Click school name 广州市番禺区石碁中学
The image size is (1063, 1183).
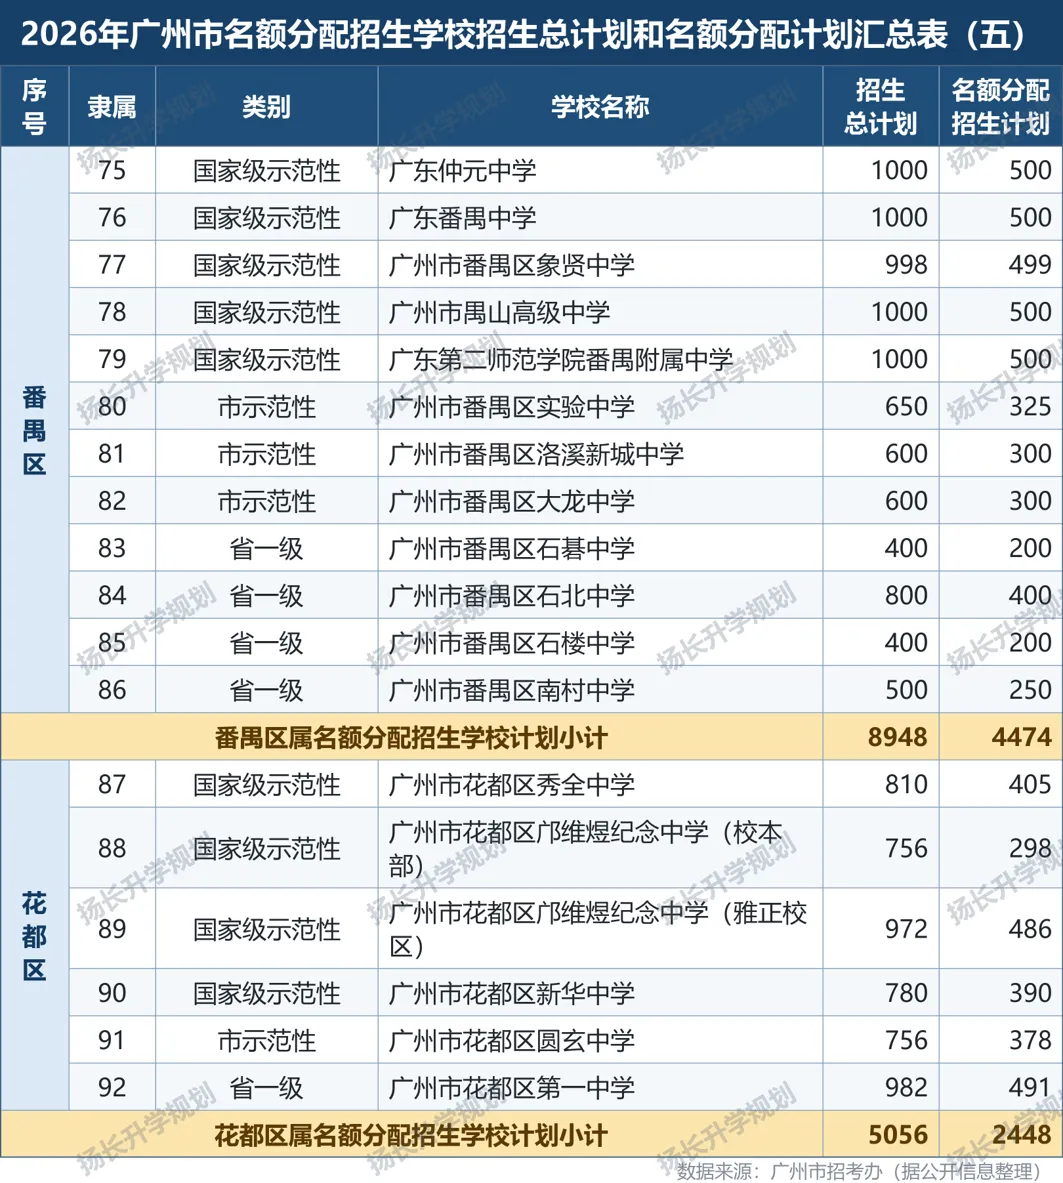click(x=512, y=548)
